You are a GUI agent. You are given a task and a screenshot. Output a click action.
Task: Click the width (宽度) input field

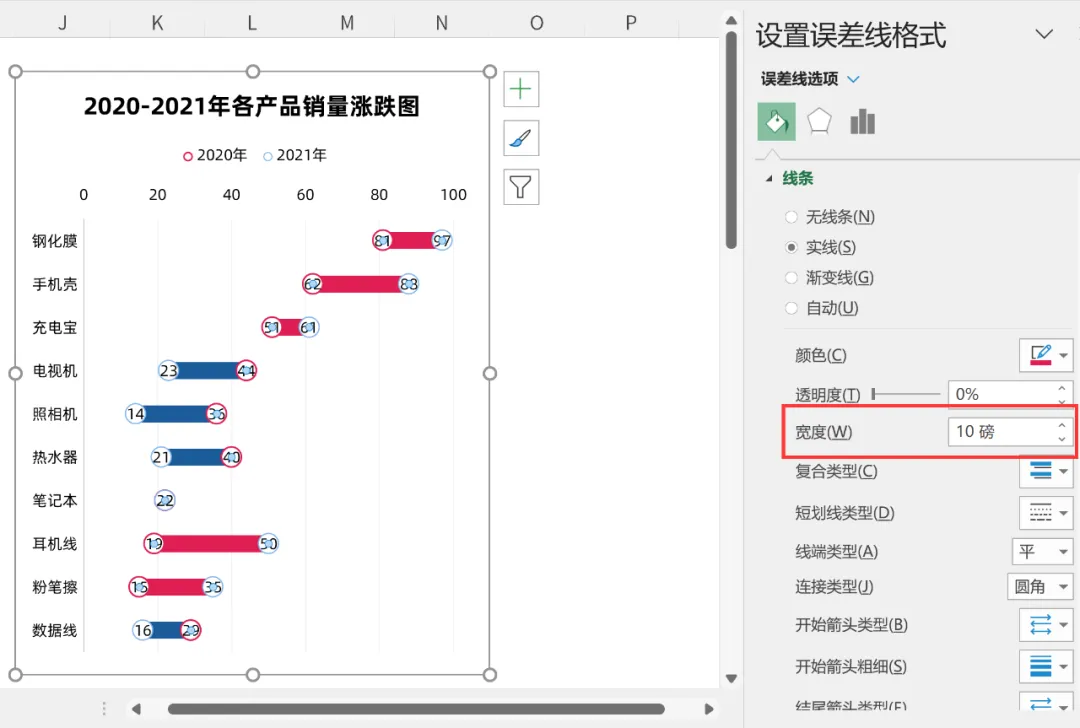tap(998, 432)
